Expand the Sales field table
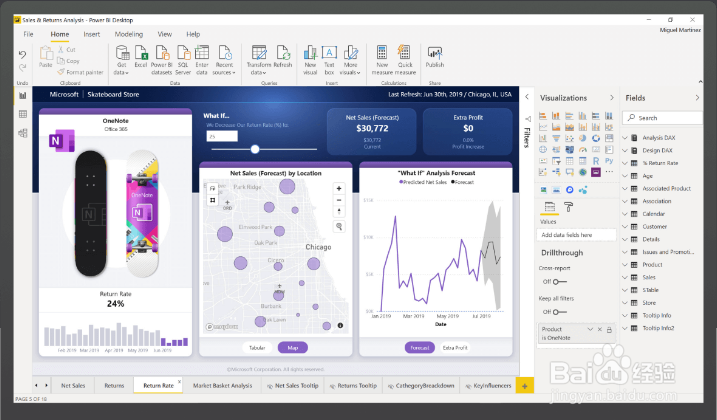The height and width of the screenshot is (420, 717). 625,277
